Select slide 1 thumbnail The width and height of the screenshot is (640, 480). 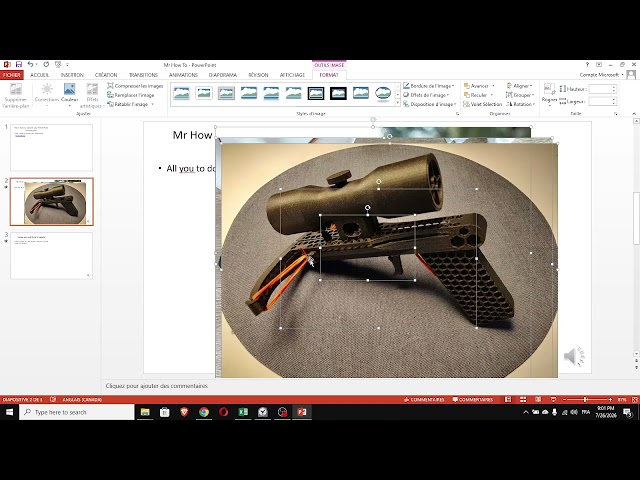[x=51, y=147]
